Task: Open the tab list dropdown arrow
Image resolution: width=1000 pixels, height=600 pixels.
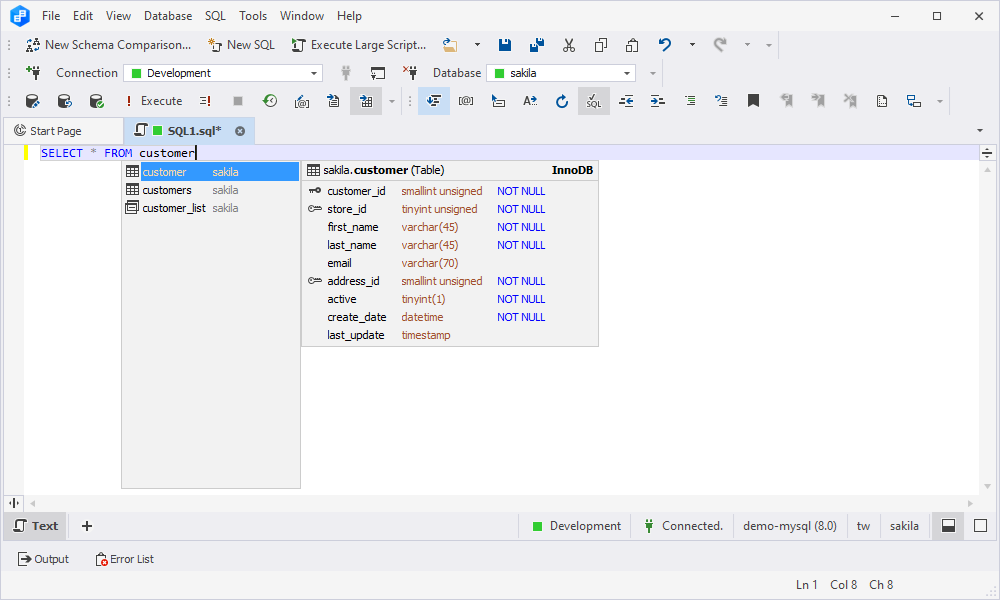Action: click(x=980, y=131)
